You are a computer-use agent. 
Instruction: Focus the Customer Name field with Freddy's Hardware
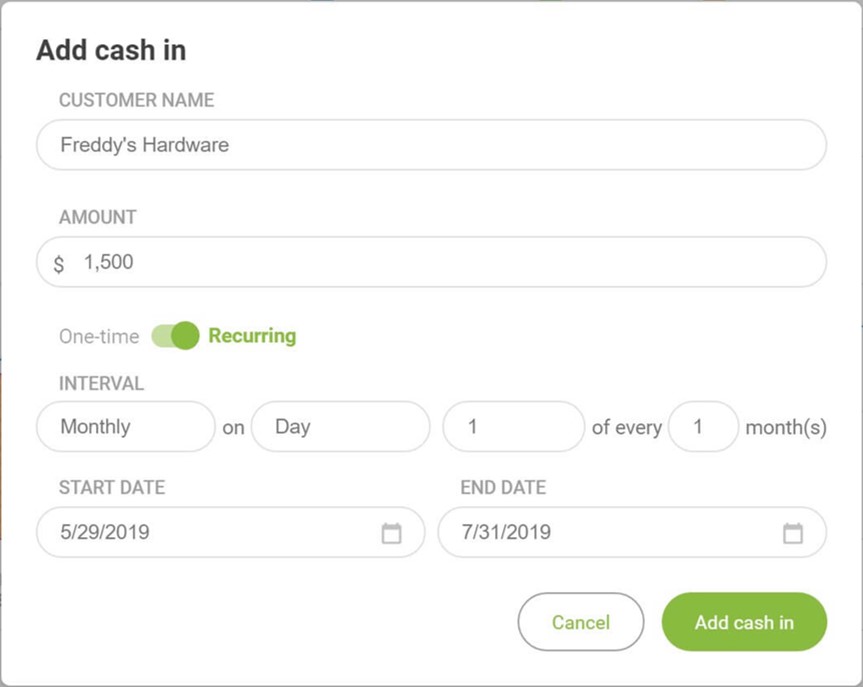pyautogui.click(x=432, y=145)
